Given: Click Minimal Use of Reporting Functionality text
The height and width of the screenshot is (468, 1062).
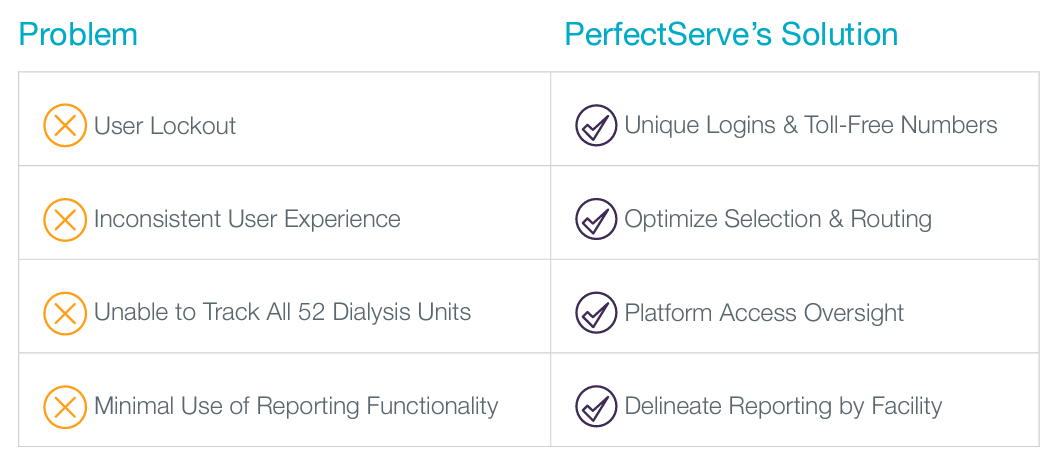Looking at the screenshot, I should 296,406.
